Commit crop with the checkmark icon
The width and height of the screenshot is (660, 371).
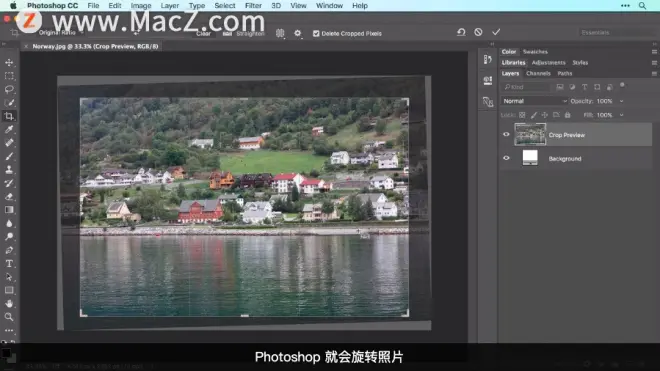coord(496,32)
